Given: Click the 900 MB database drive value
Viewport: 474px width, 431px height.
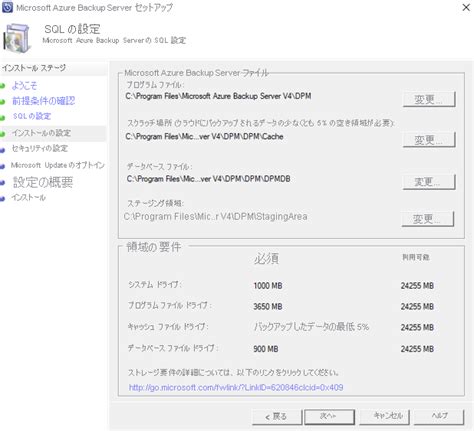Looking at the screenshot, I should point(266,349).
